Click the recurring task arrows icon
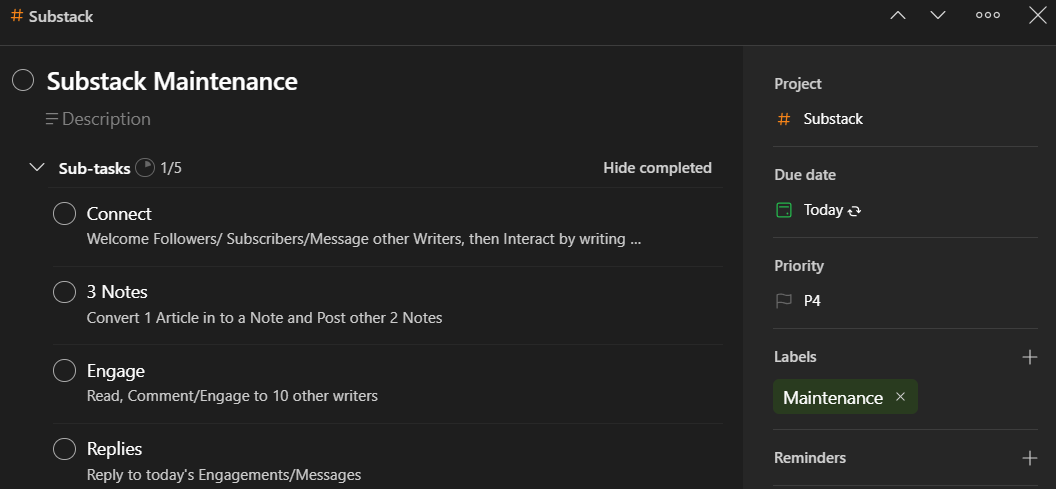Image resolution: width=1056 pixels, height=489 pixels. tap(855, 211)
